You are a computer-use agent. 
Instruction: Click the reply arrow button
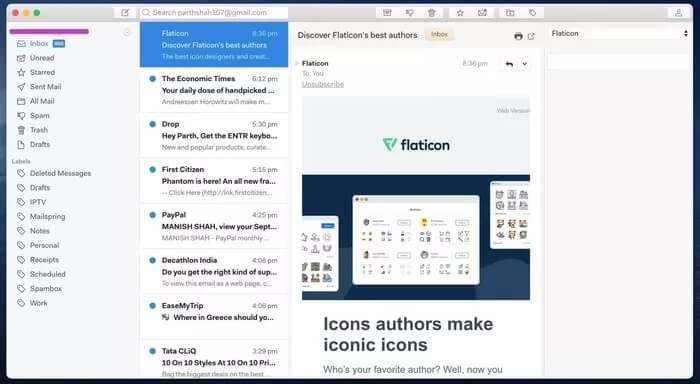pos(509,64)
